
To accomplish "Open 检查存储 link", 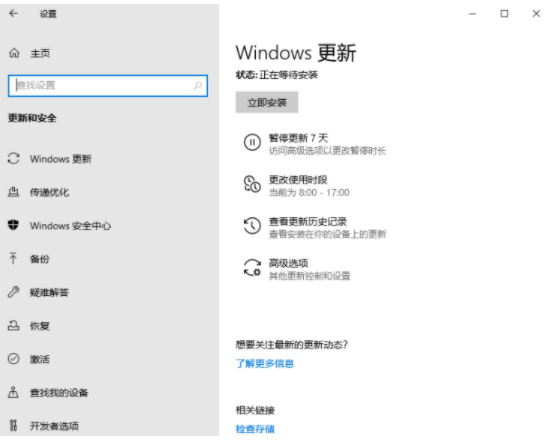I will coord(255,429).
